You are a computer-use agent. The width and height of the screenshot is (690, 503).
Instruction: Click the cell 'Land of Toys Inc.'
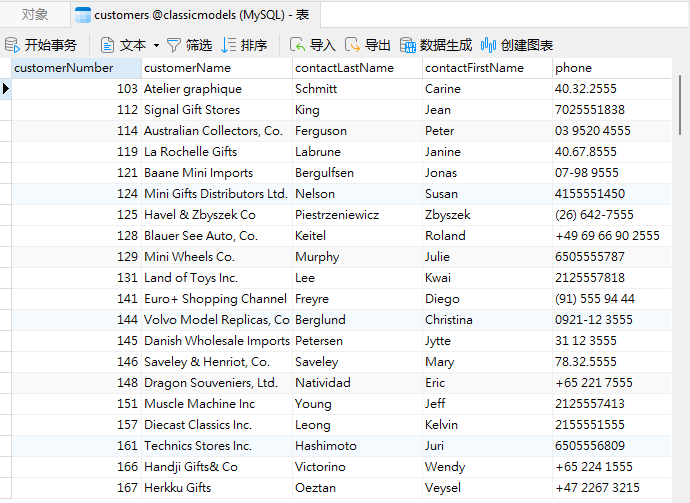217,278
